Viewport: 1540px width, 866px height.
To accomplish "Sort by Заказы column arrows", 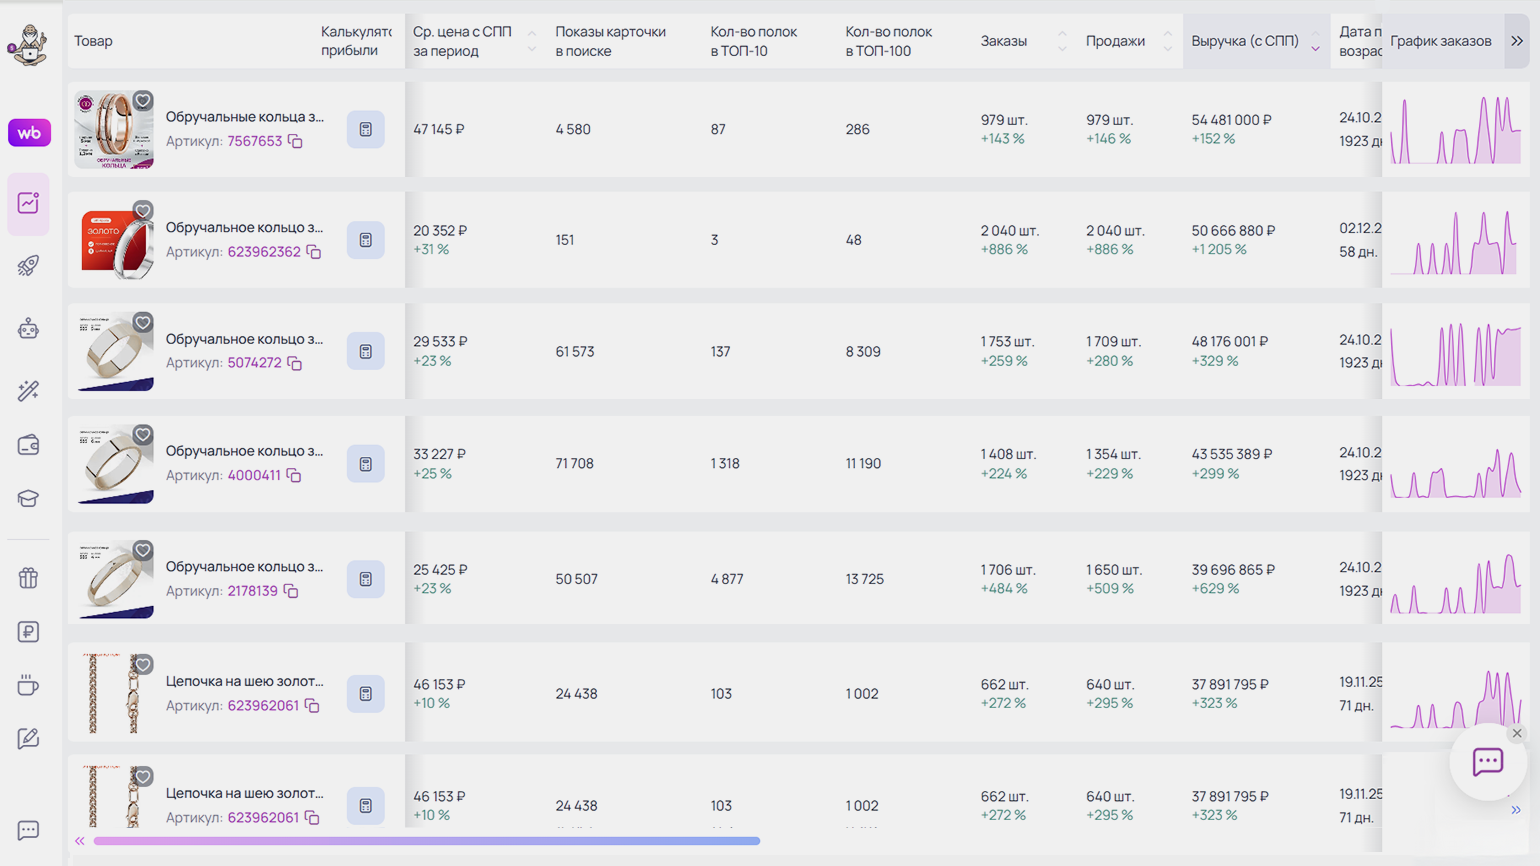I will [1062, 41].
